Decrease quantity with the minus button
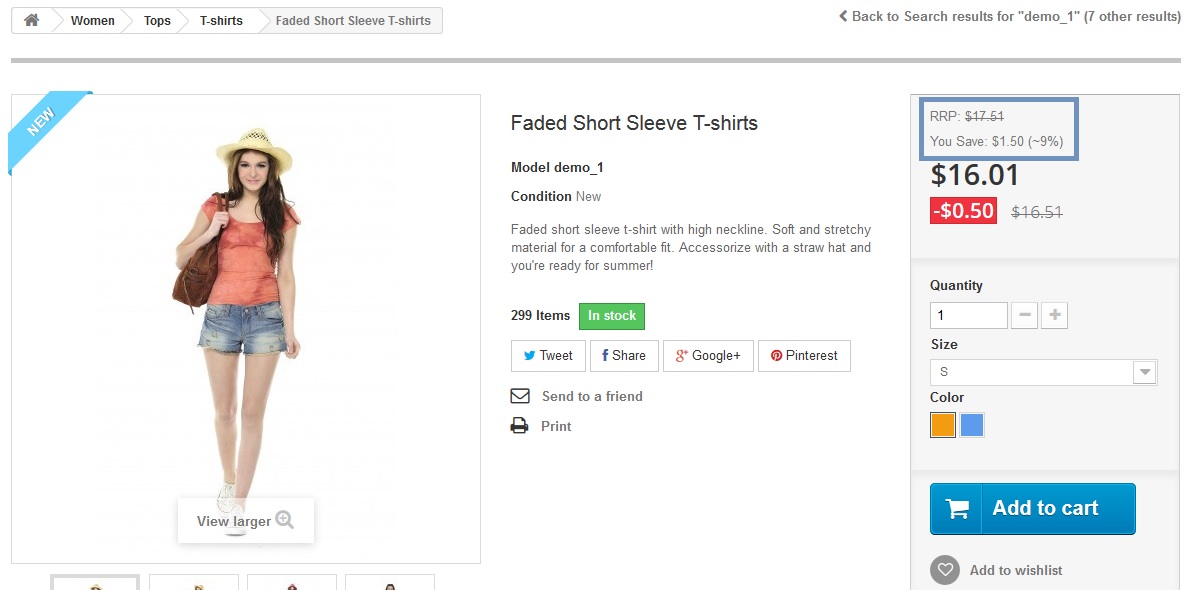This screenshot has height=590, width=1199. (x=1024, y=316)
